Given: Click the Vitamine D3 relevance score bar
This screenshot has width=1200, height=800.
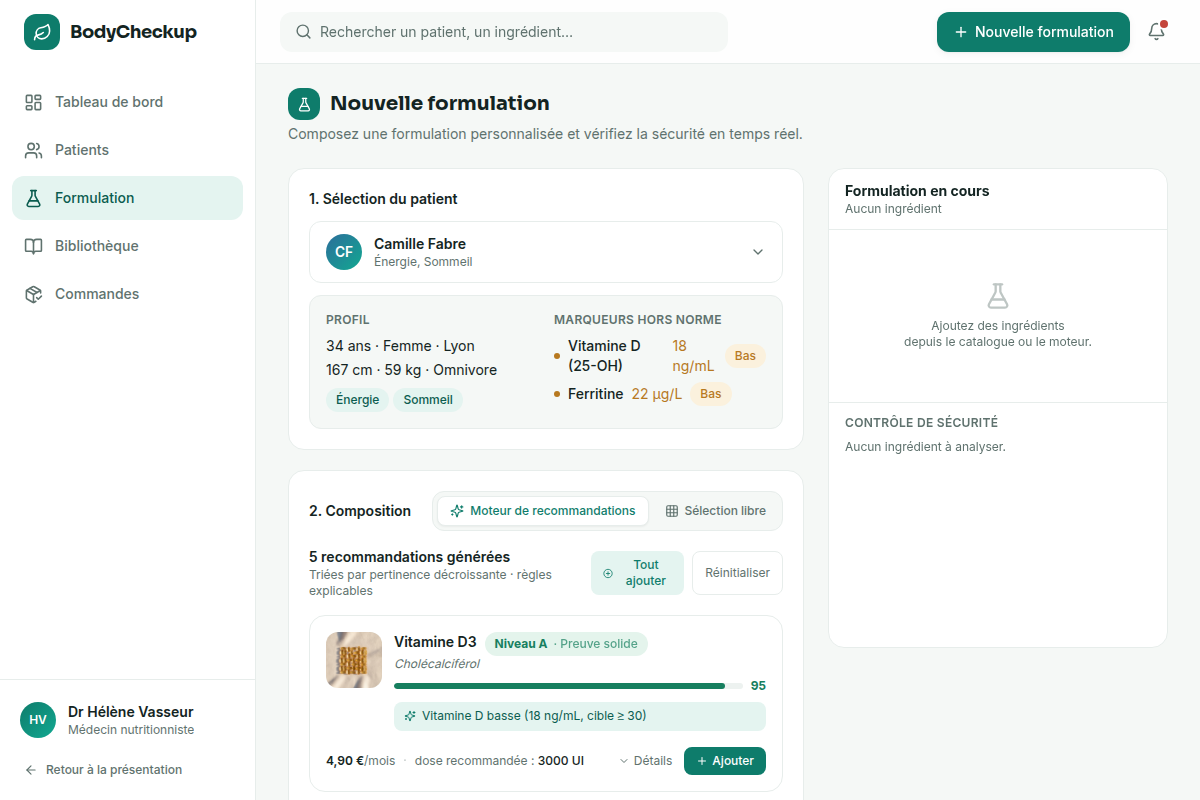Looking at the screenshot, I should (x=568, y=686).
